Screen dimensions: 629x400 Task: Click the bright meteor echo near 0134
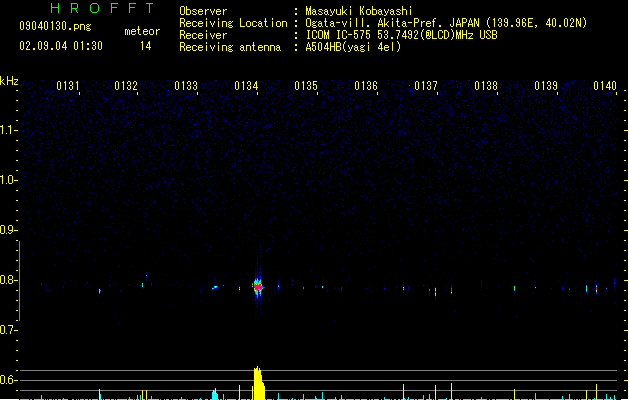(258, 287)
